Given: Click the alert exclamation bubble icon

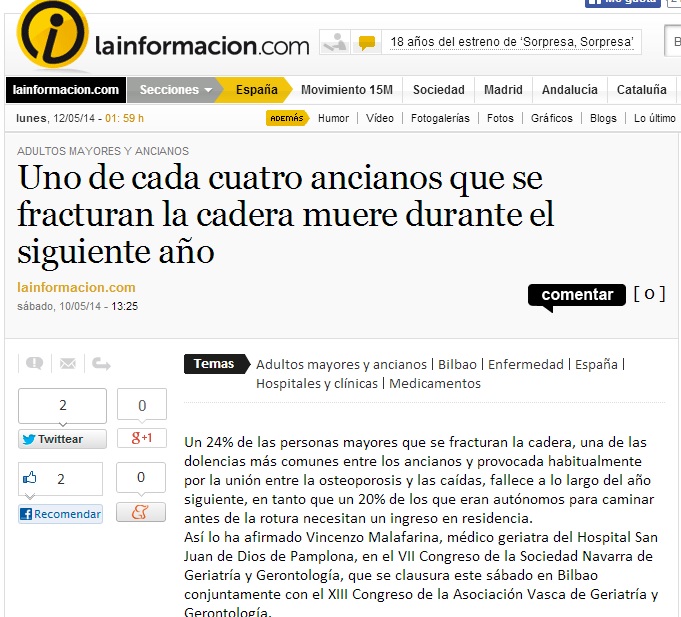Looking at the screenshot, I should [34, 363].
